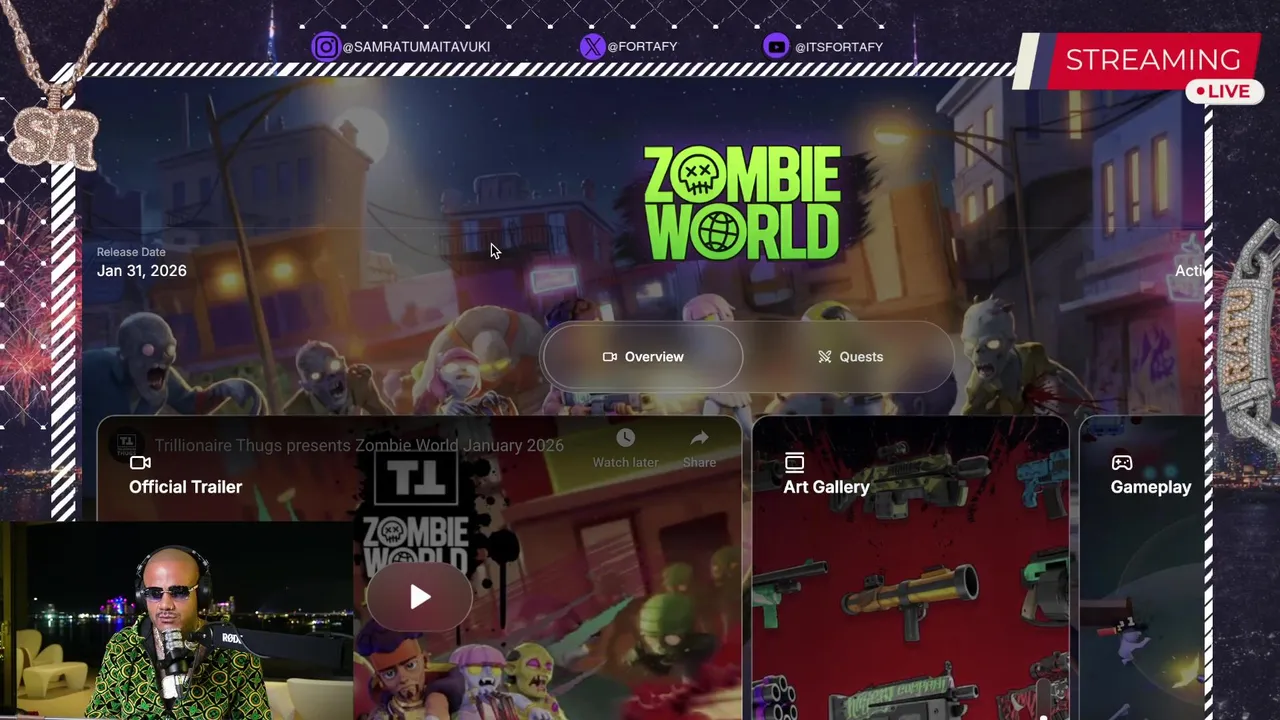
Task: Play the official trailer video
Action: 419,597
